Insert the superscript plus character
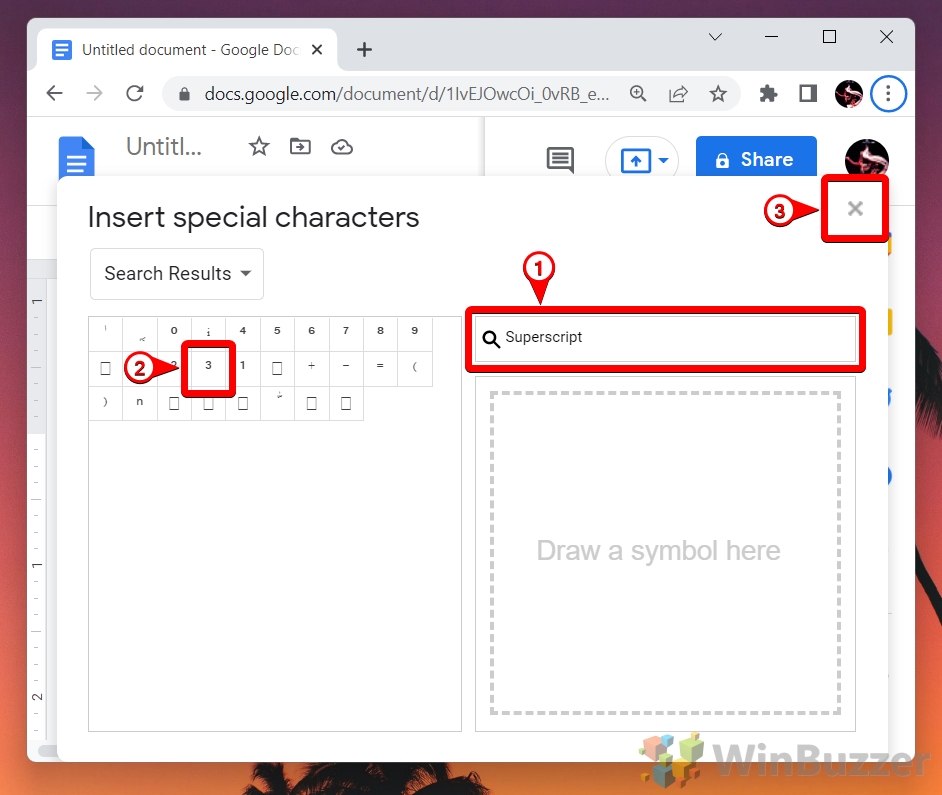This screenshot has width=942, height=795. click(x=311, y=368)
